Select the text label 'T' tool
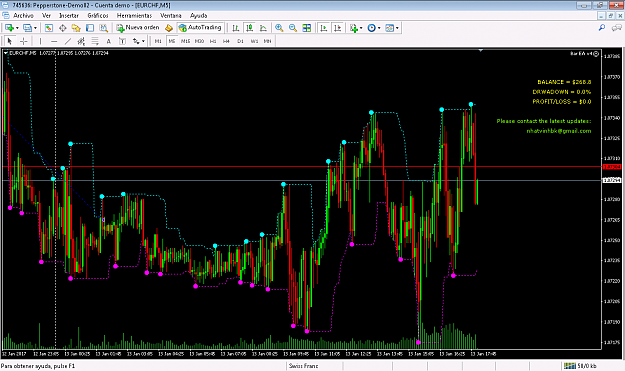This screenshot has height=371, width=625. click(122, 41)
